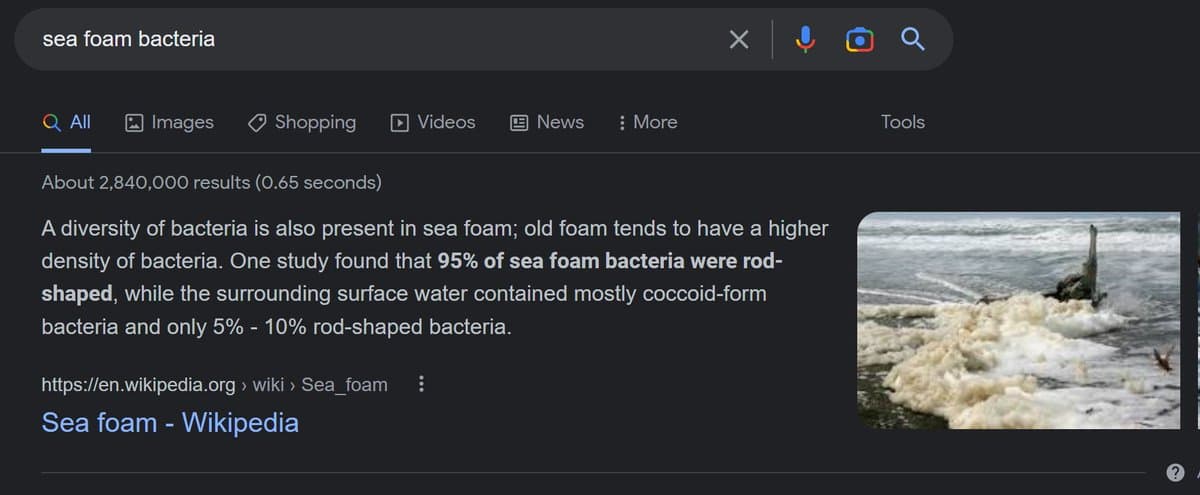This screenshot has width=1200, height=495.
Task: Switch to the News results tab
Action: [x=547, y=122]
